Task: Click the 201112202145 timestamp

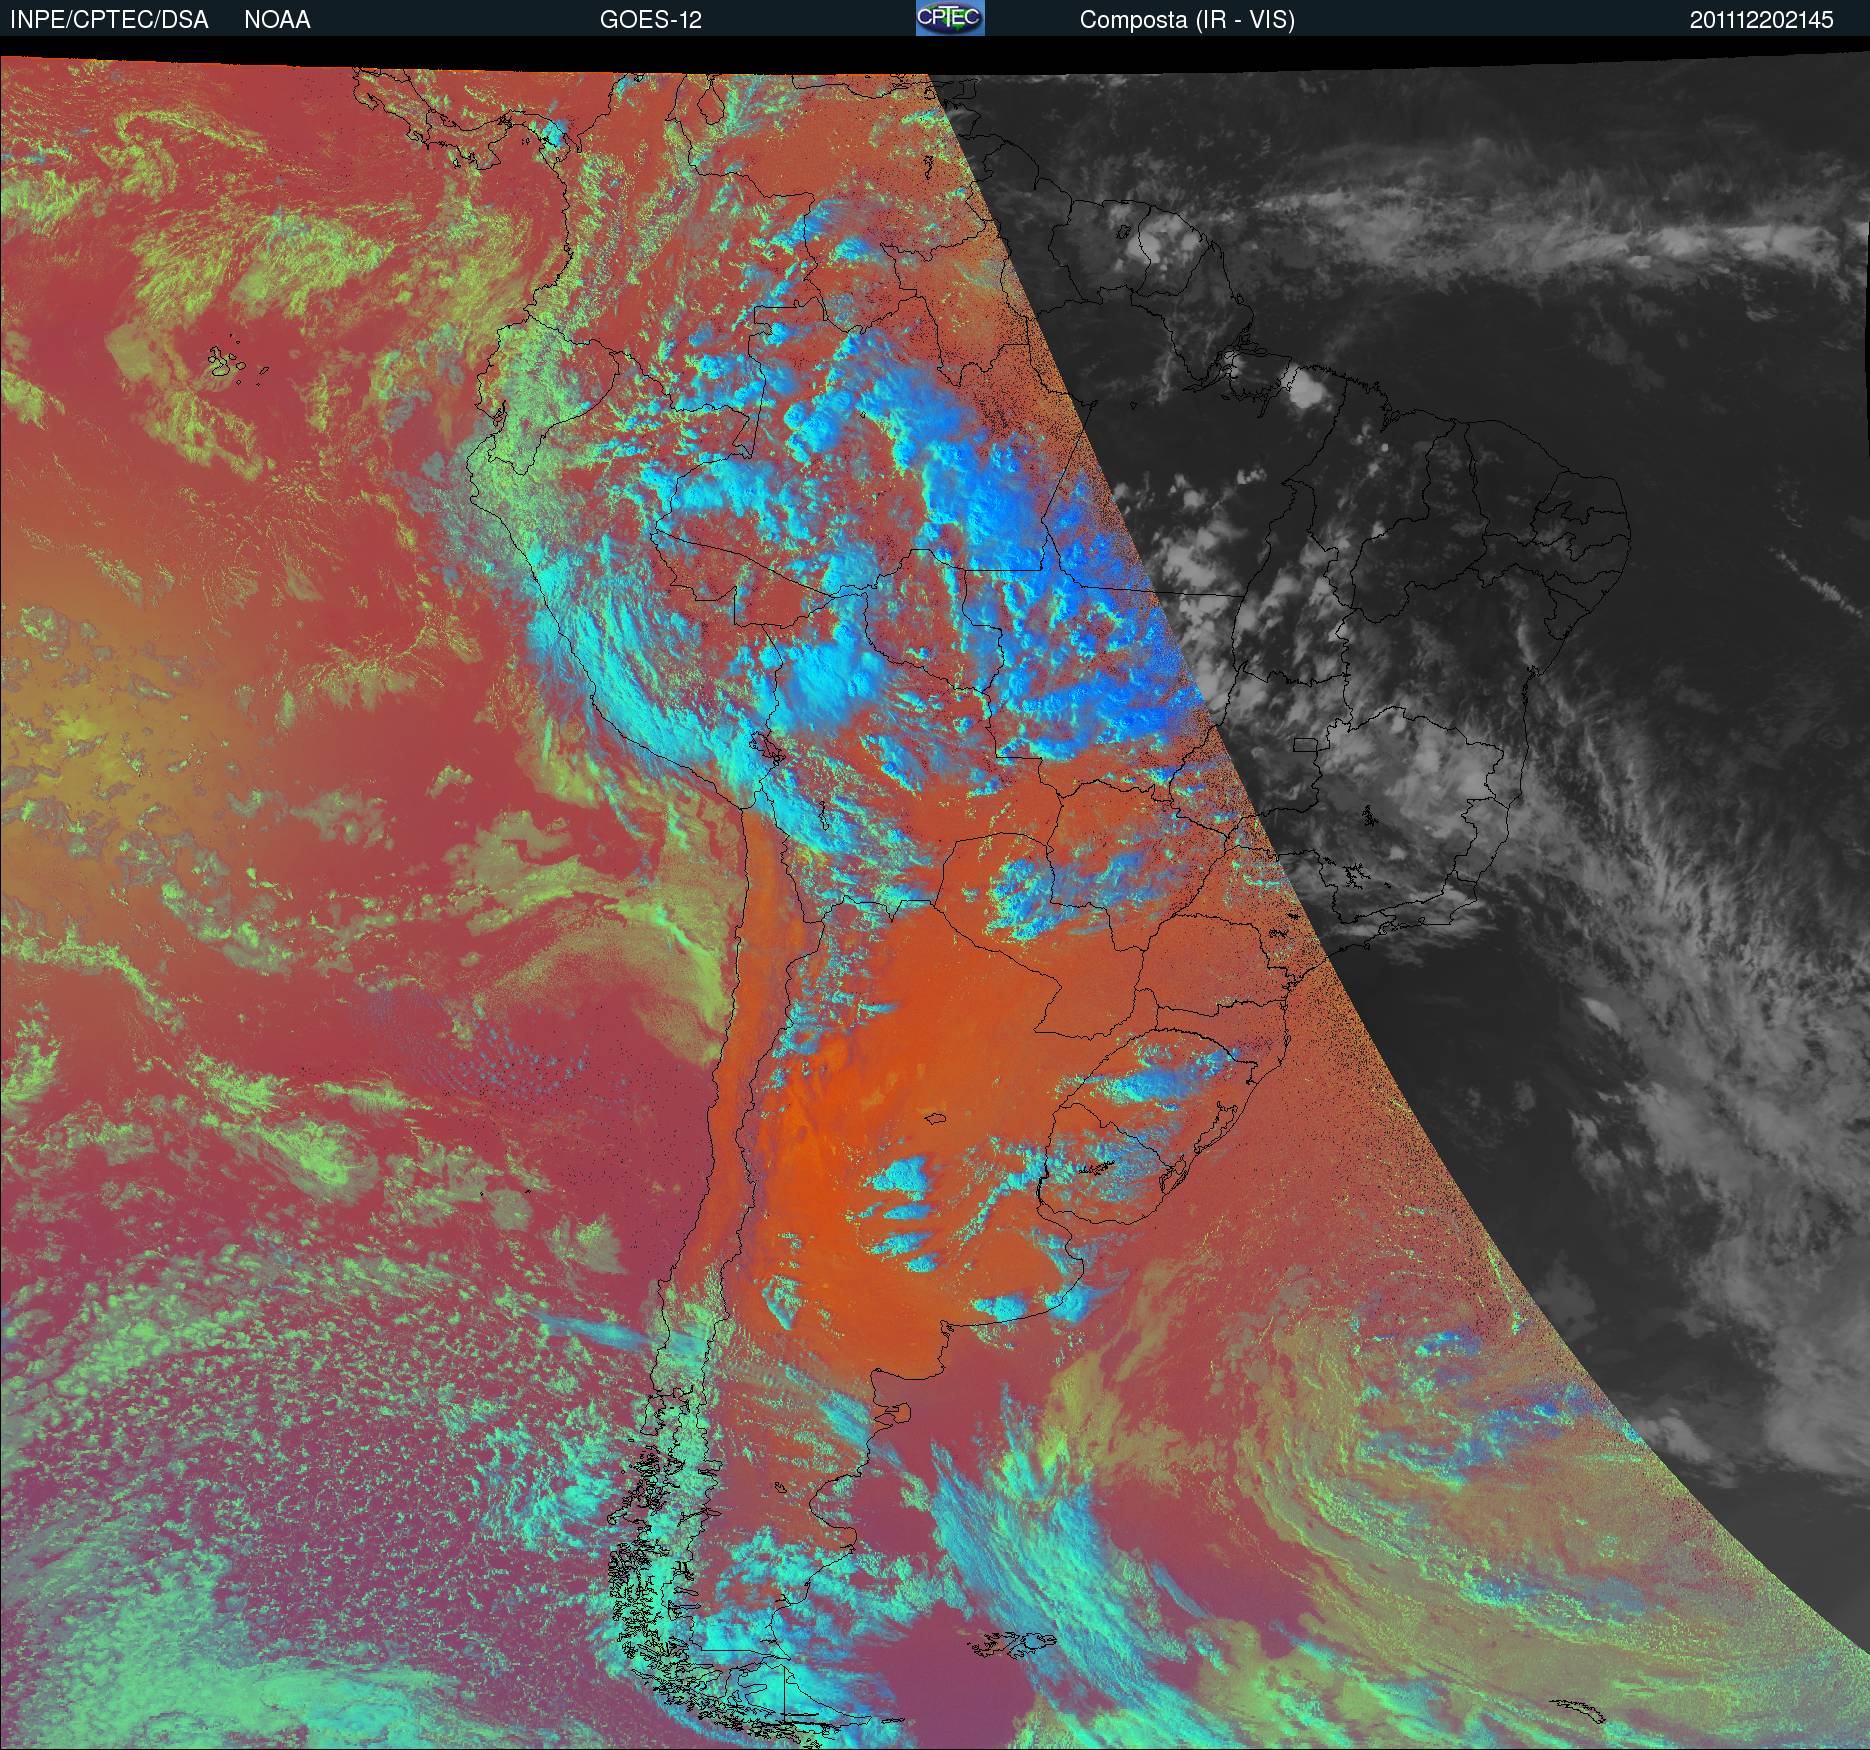Action: (1762, 20)
